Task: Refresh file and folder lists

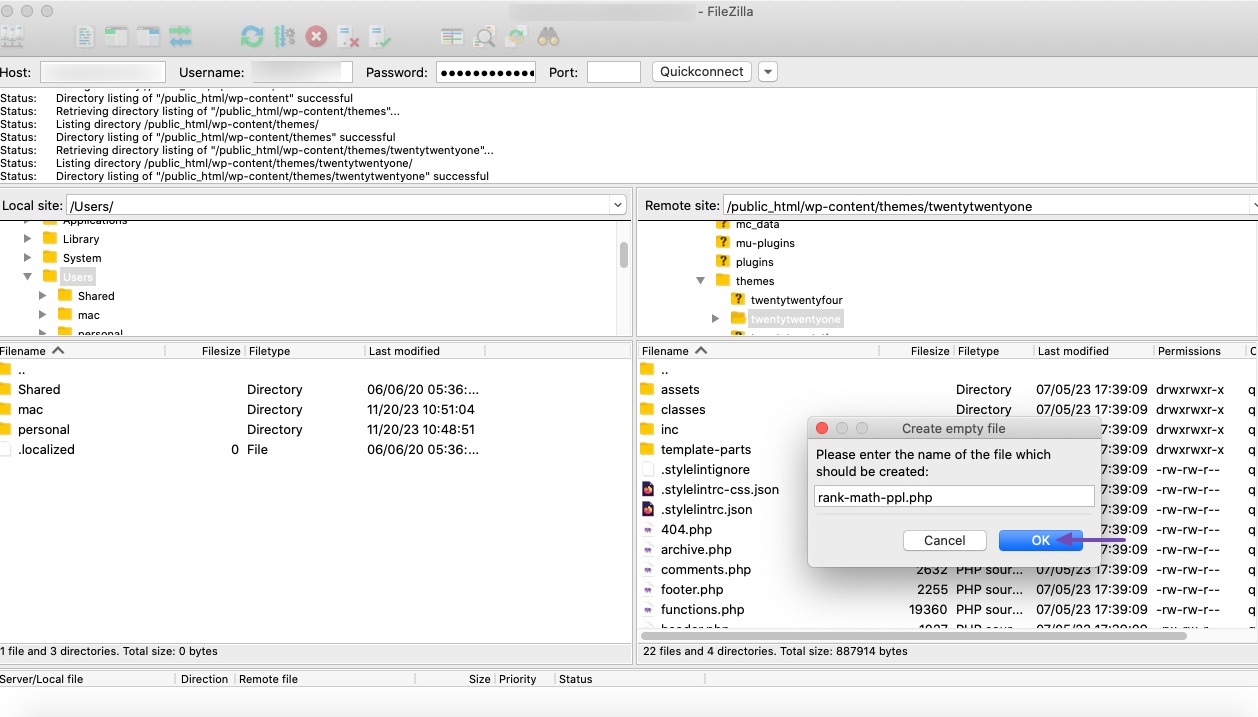Action: (252, 37)
